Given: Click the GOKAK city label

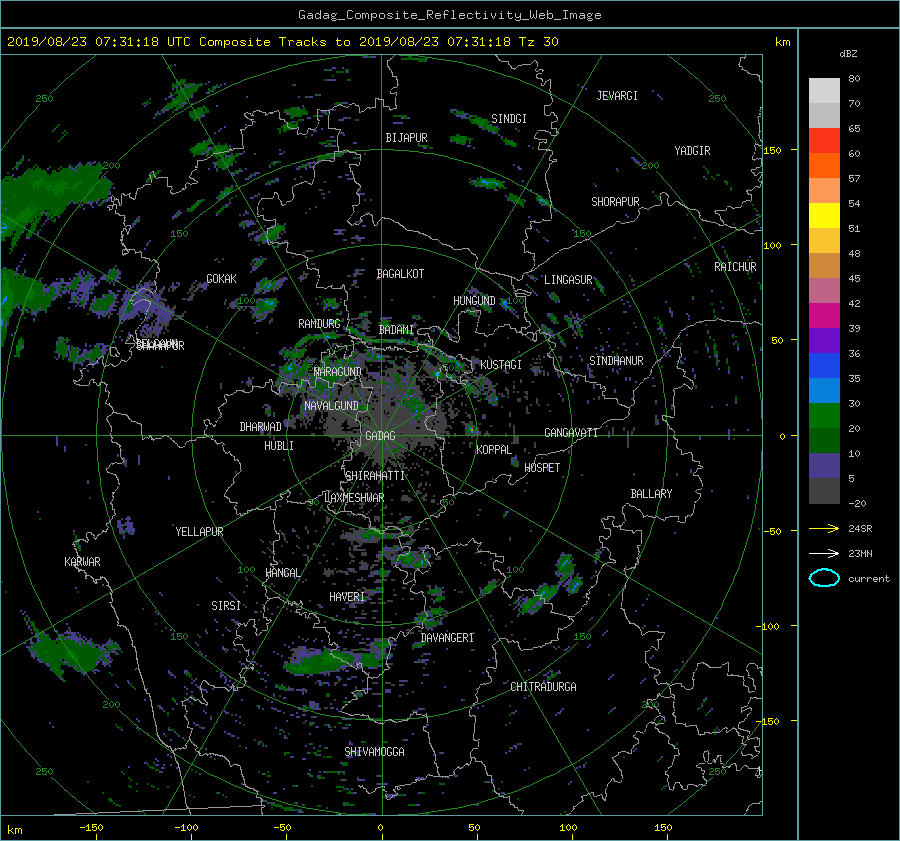Looking at the screenshot, I should (x=222, y=279).
